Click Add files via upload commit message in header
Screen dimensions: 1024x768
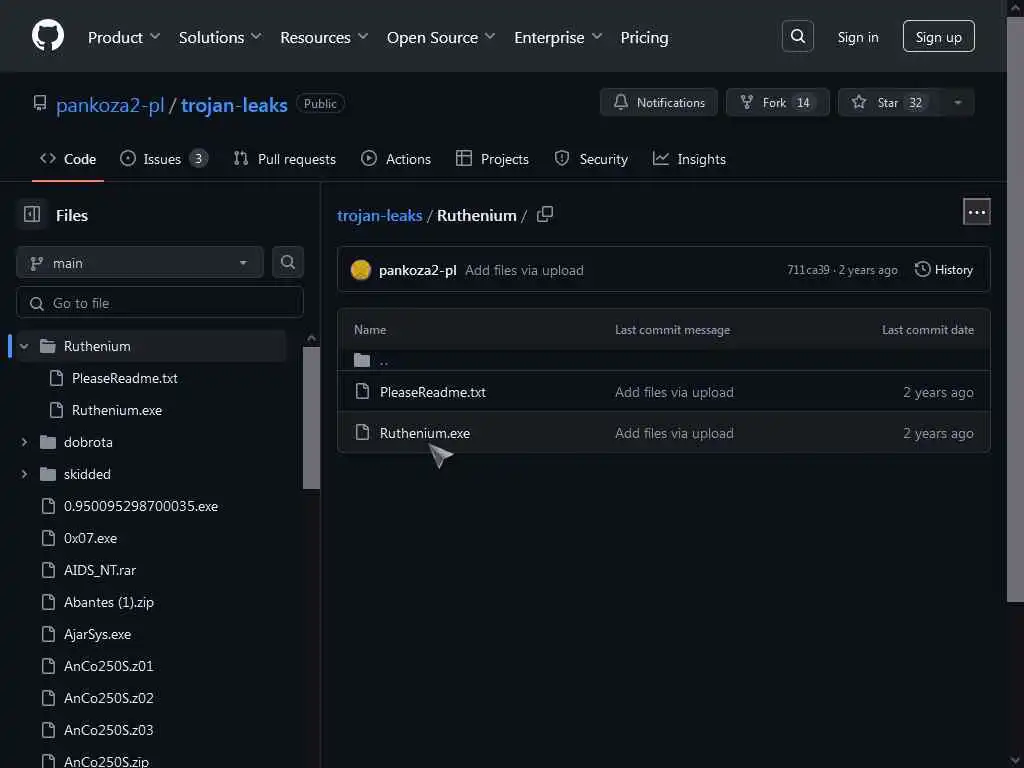point(524,270)
